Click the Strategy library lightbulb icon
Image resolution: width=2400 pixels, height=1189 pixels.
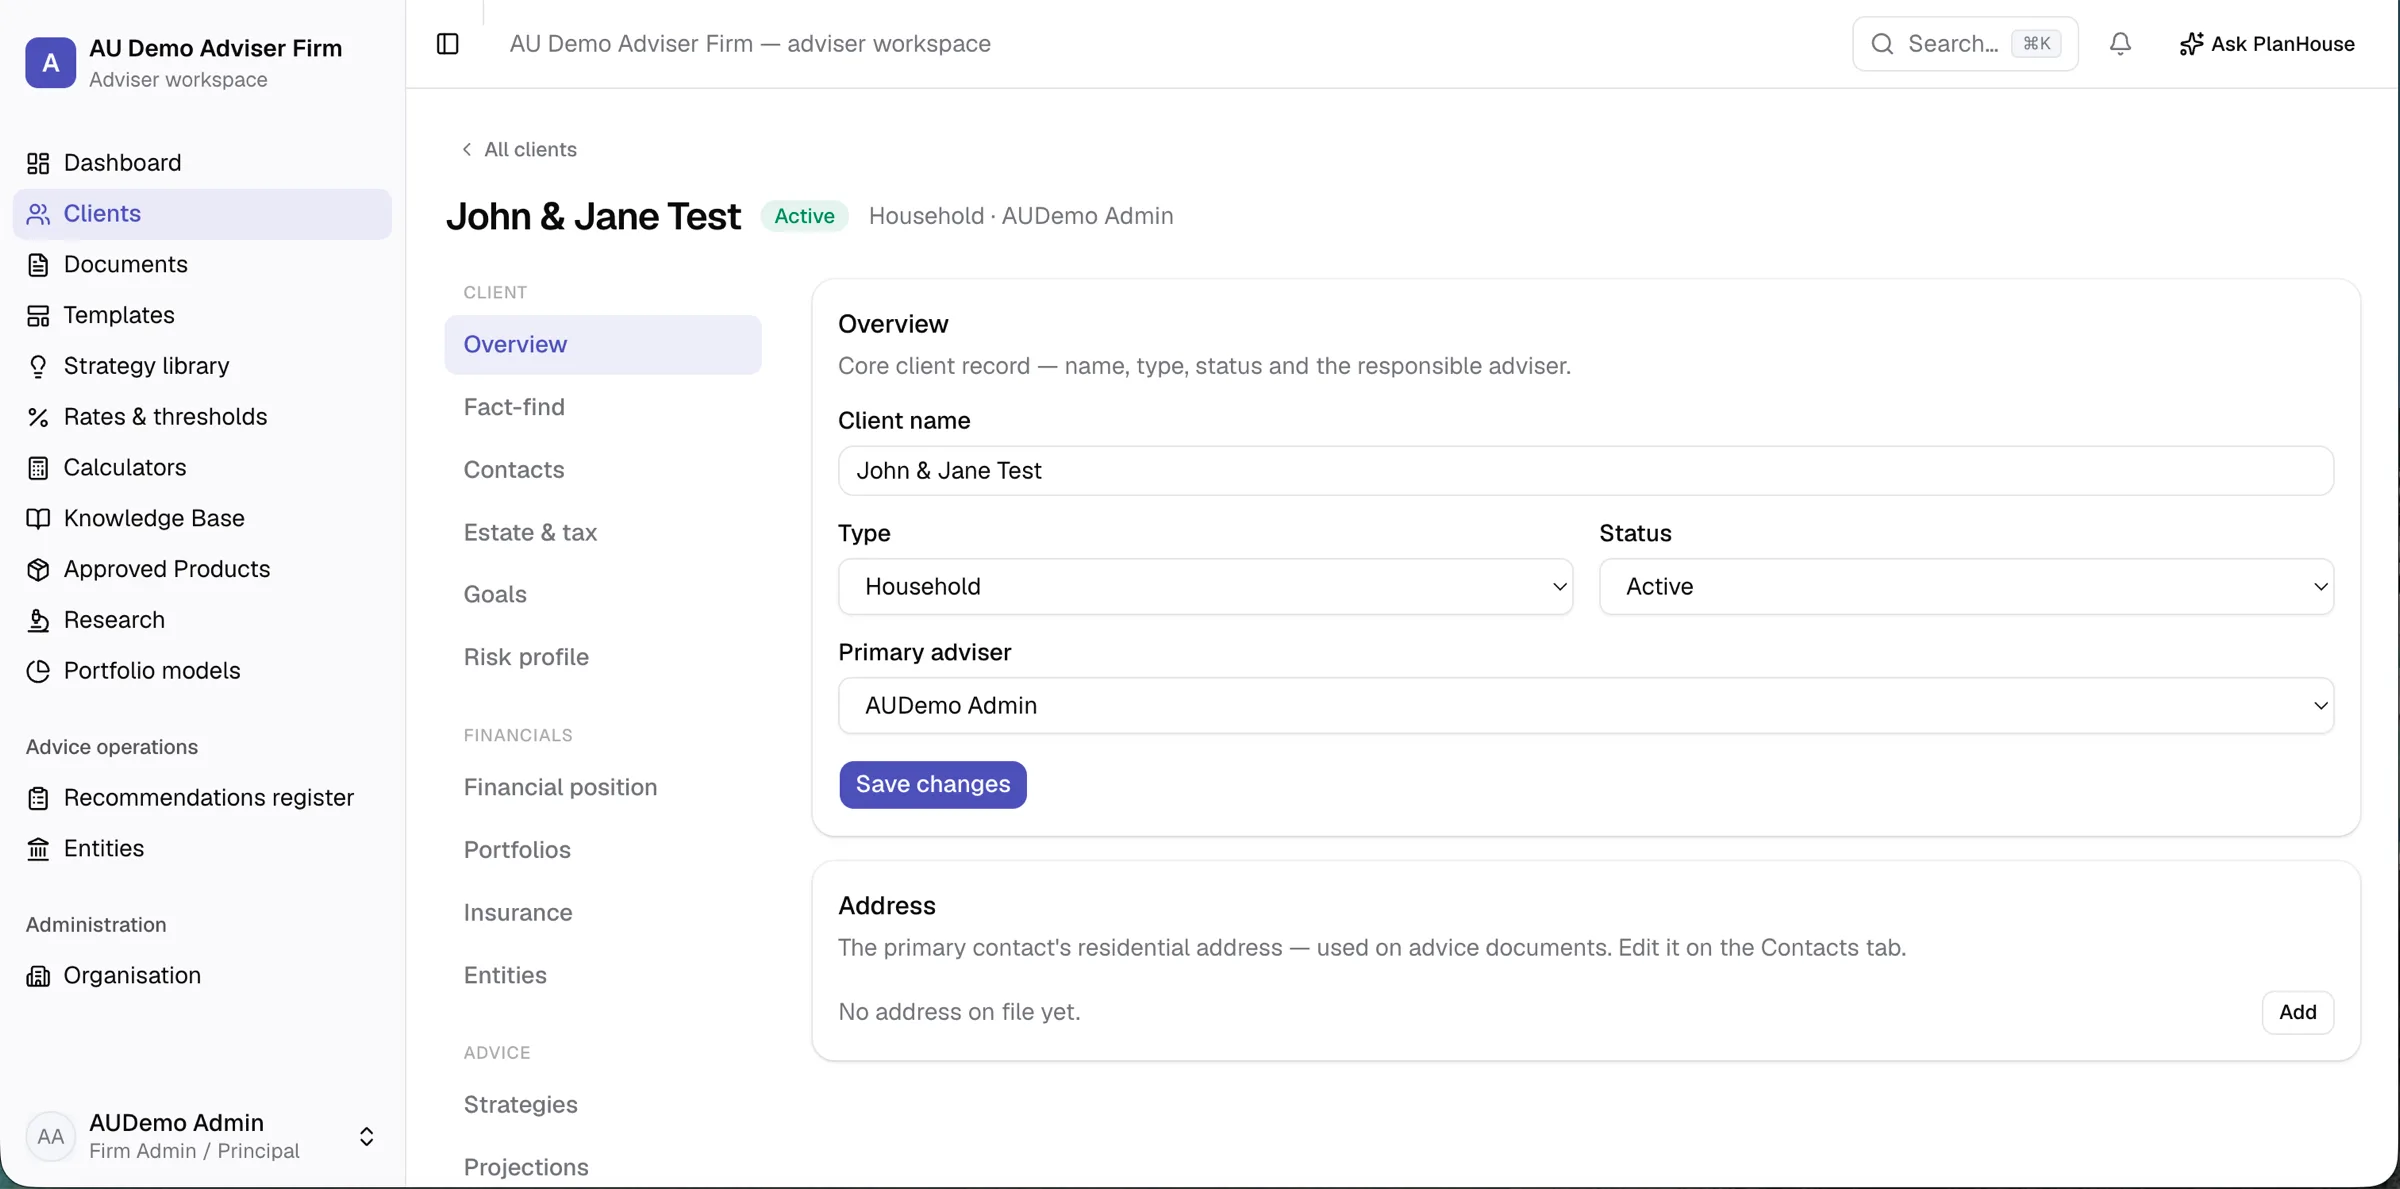(38, 366)
